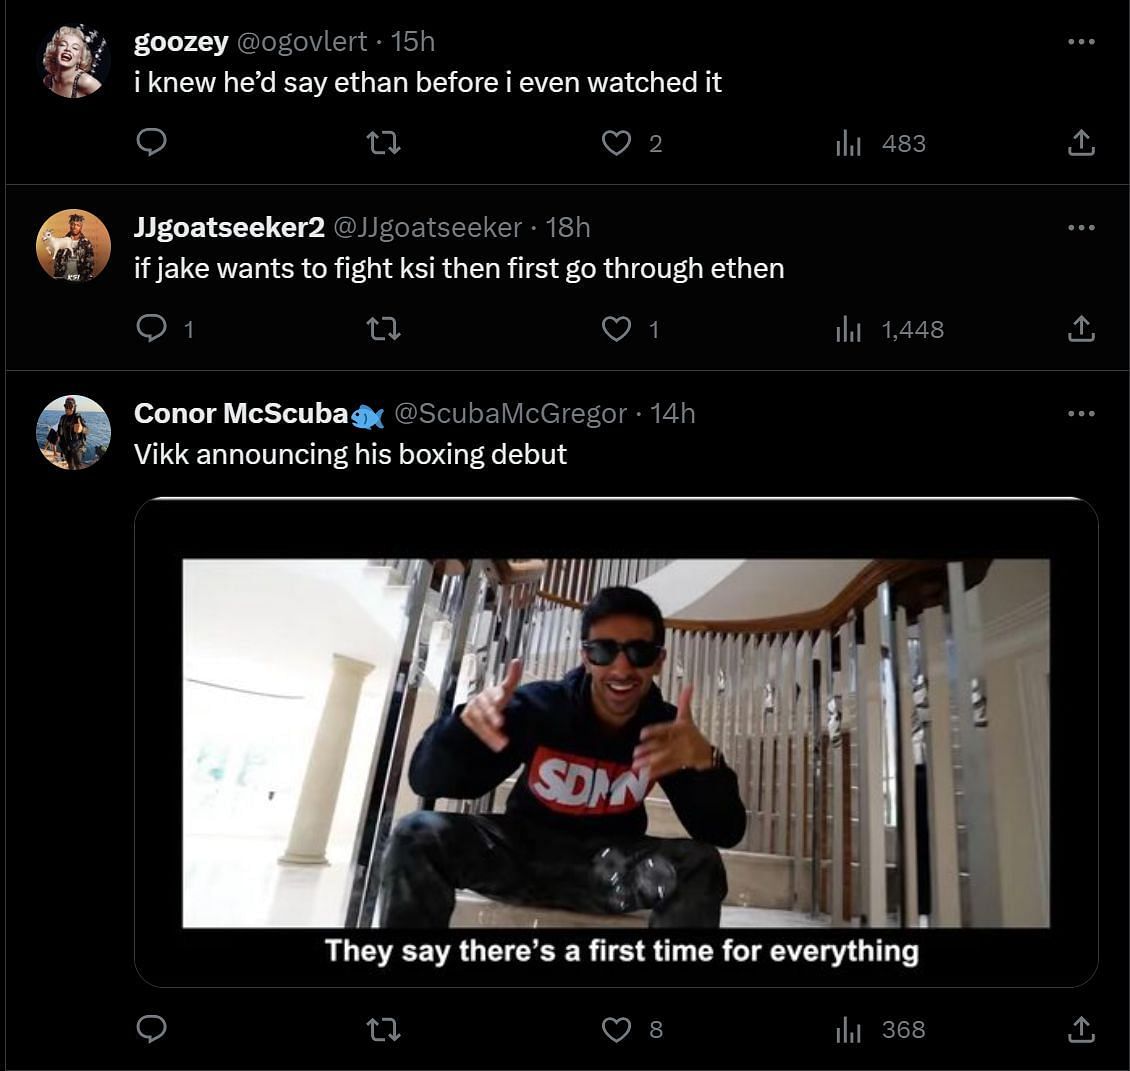The image size is (1130, 1071).
Task: Share JJgoatseeker2's tweet
Action: point(1080,329)
